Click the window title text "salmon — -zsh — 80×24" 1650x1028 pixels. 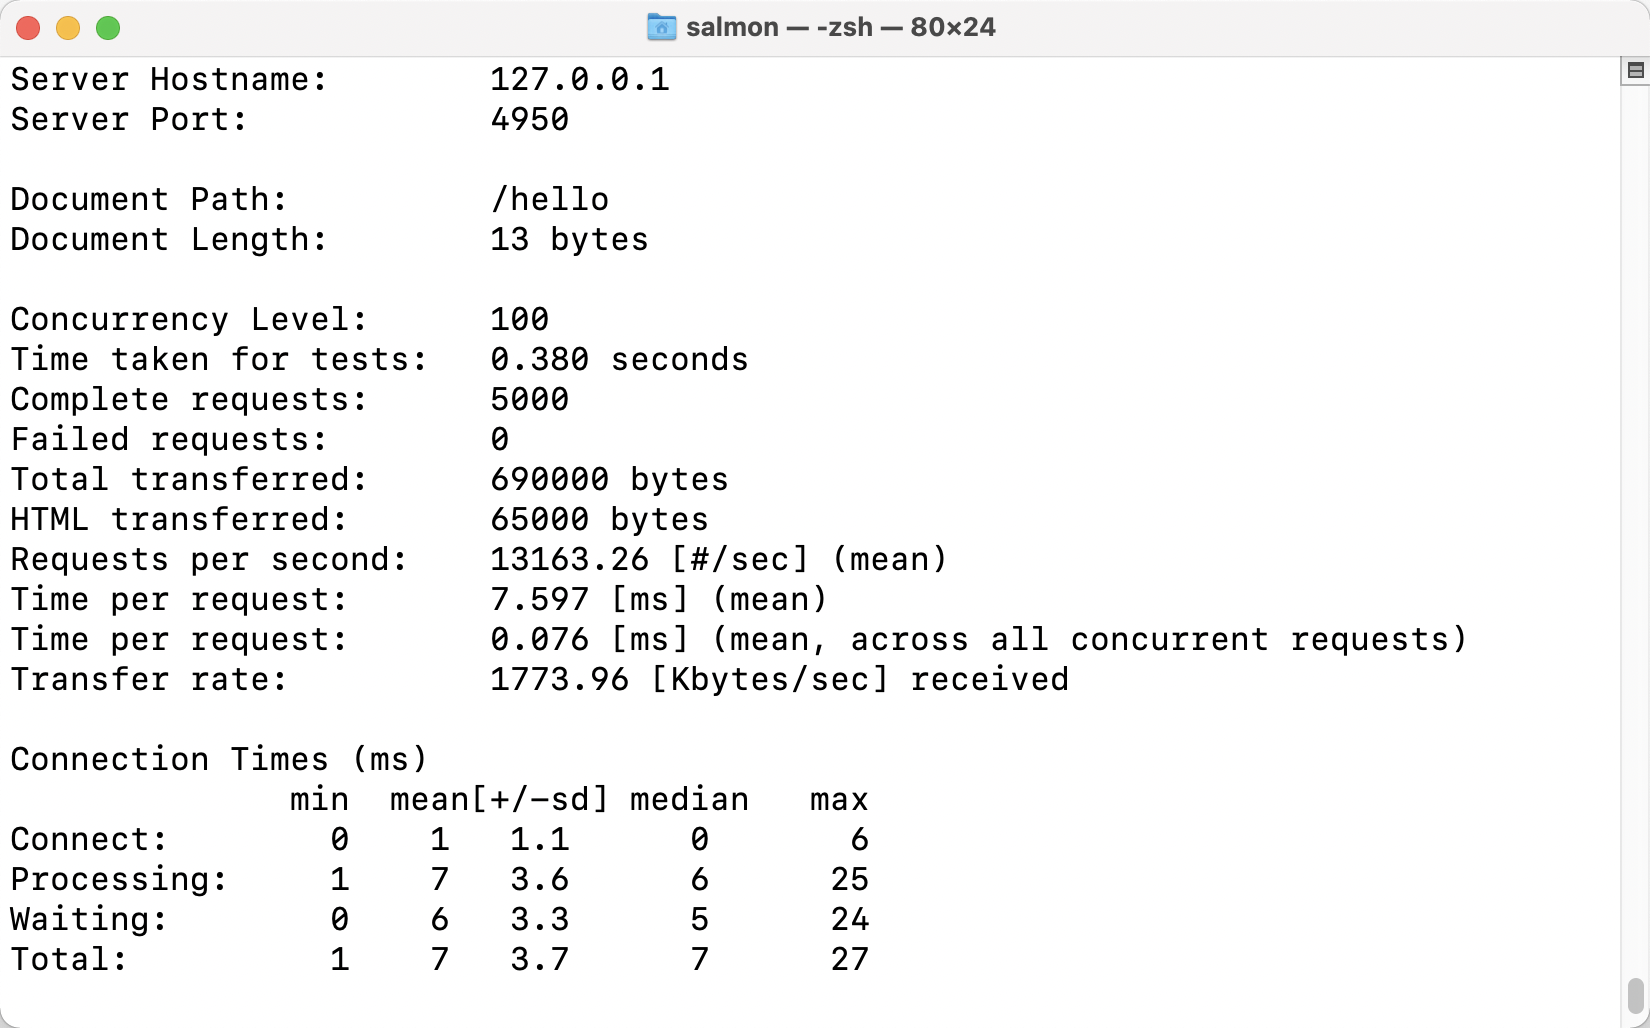pos(840,27)
